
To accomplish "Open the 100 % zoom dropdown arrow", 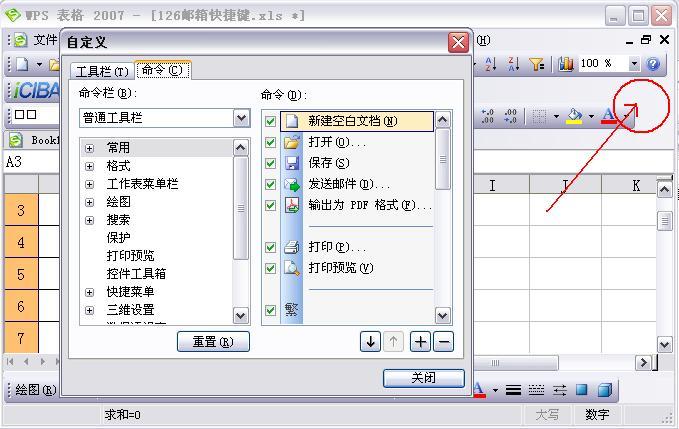I will (634, 64).
